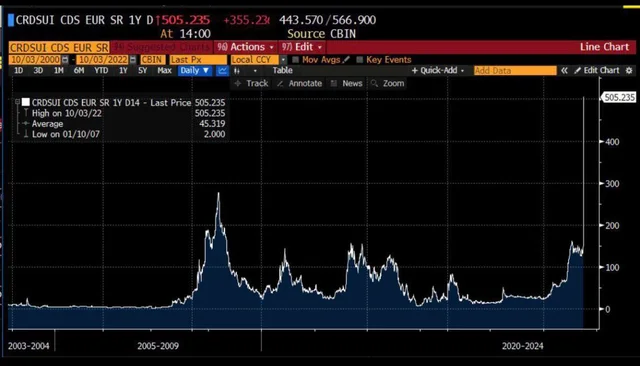Open the Daily periodicity dropdown
The image size is (640, 366).
click(x=195, y=70)
